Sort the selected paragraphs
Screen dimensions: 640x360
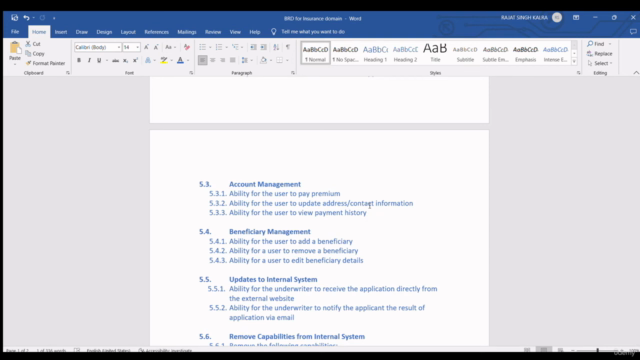tap(276, 47)
